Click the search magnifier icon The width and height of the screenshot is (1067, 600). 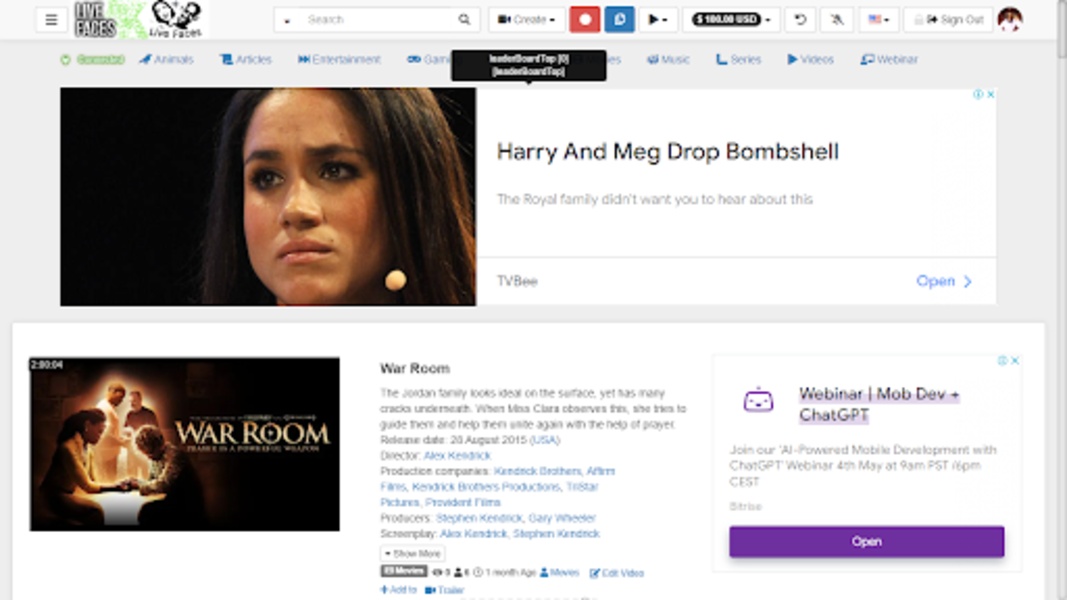pos(464,20)
